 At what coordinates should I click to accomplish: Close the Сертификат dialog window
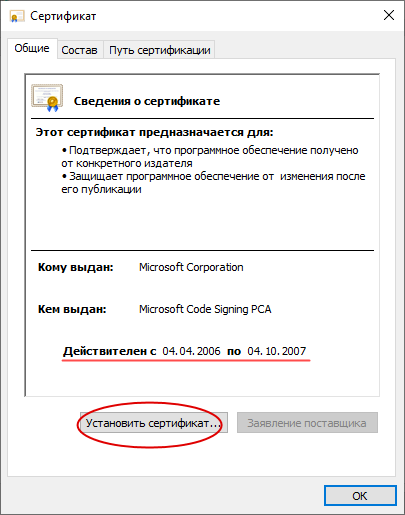(389, 15)
